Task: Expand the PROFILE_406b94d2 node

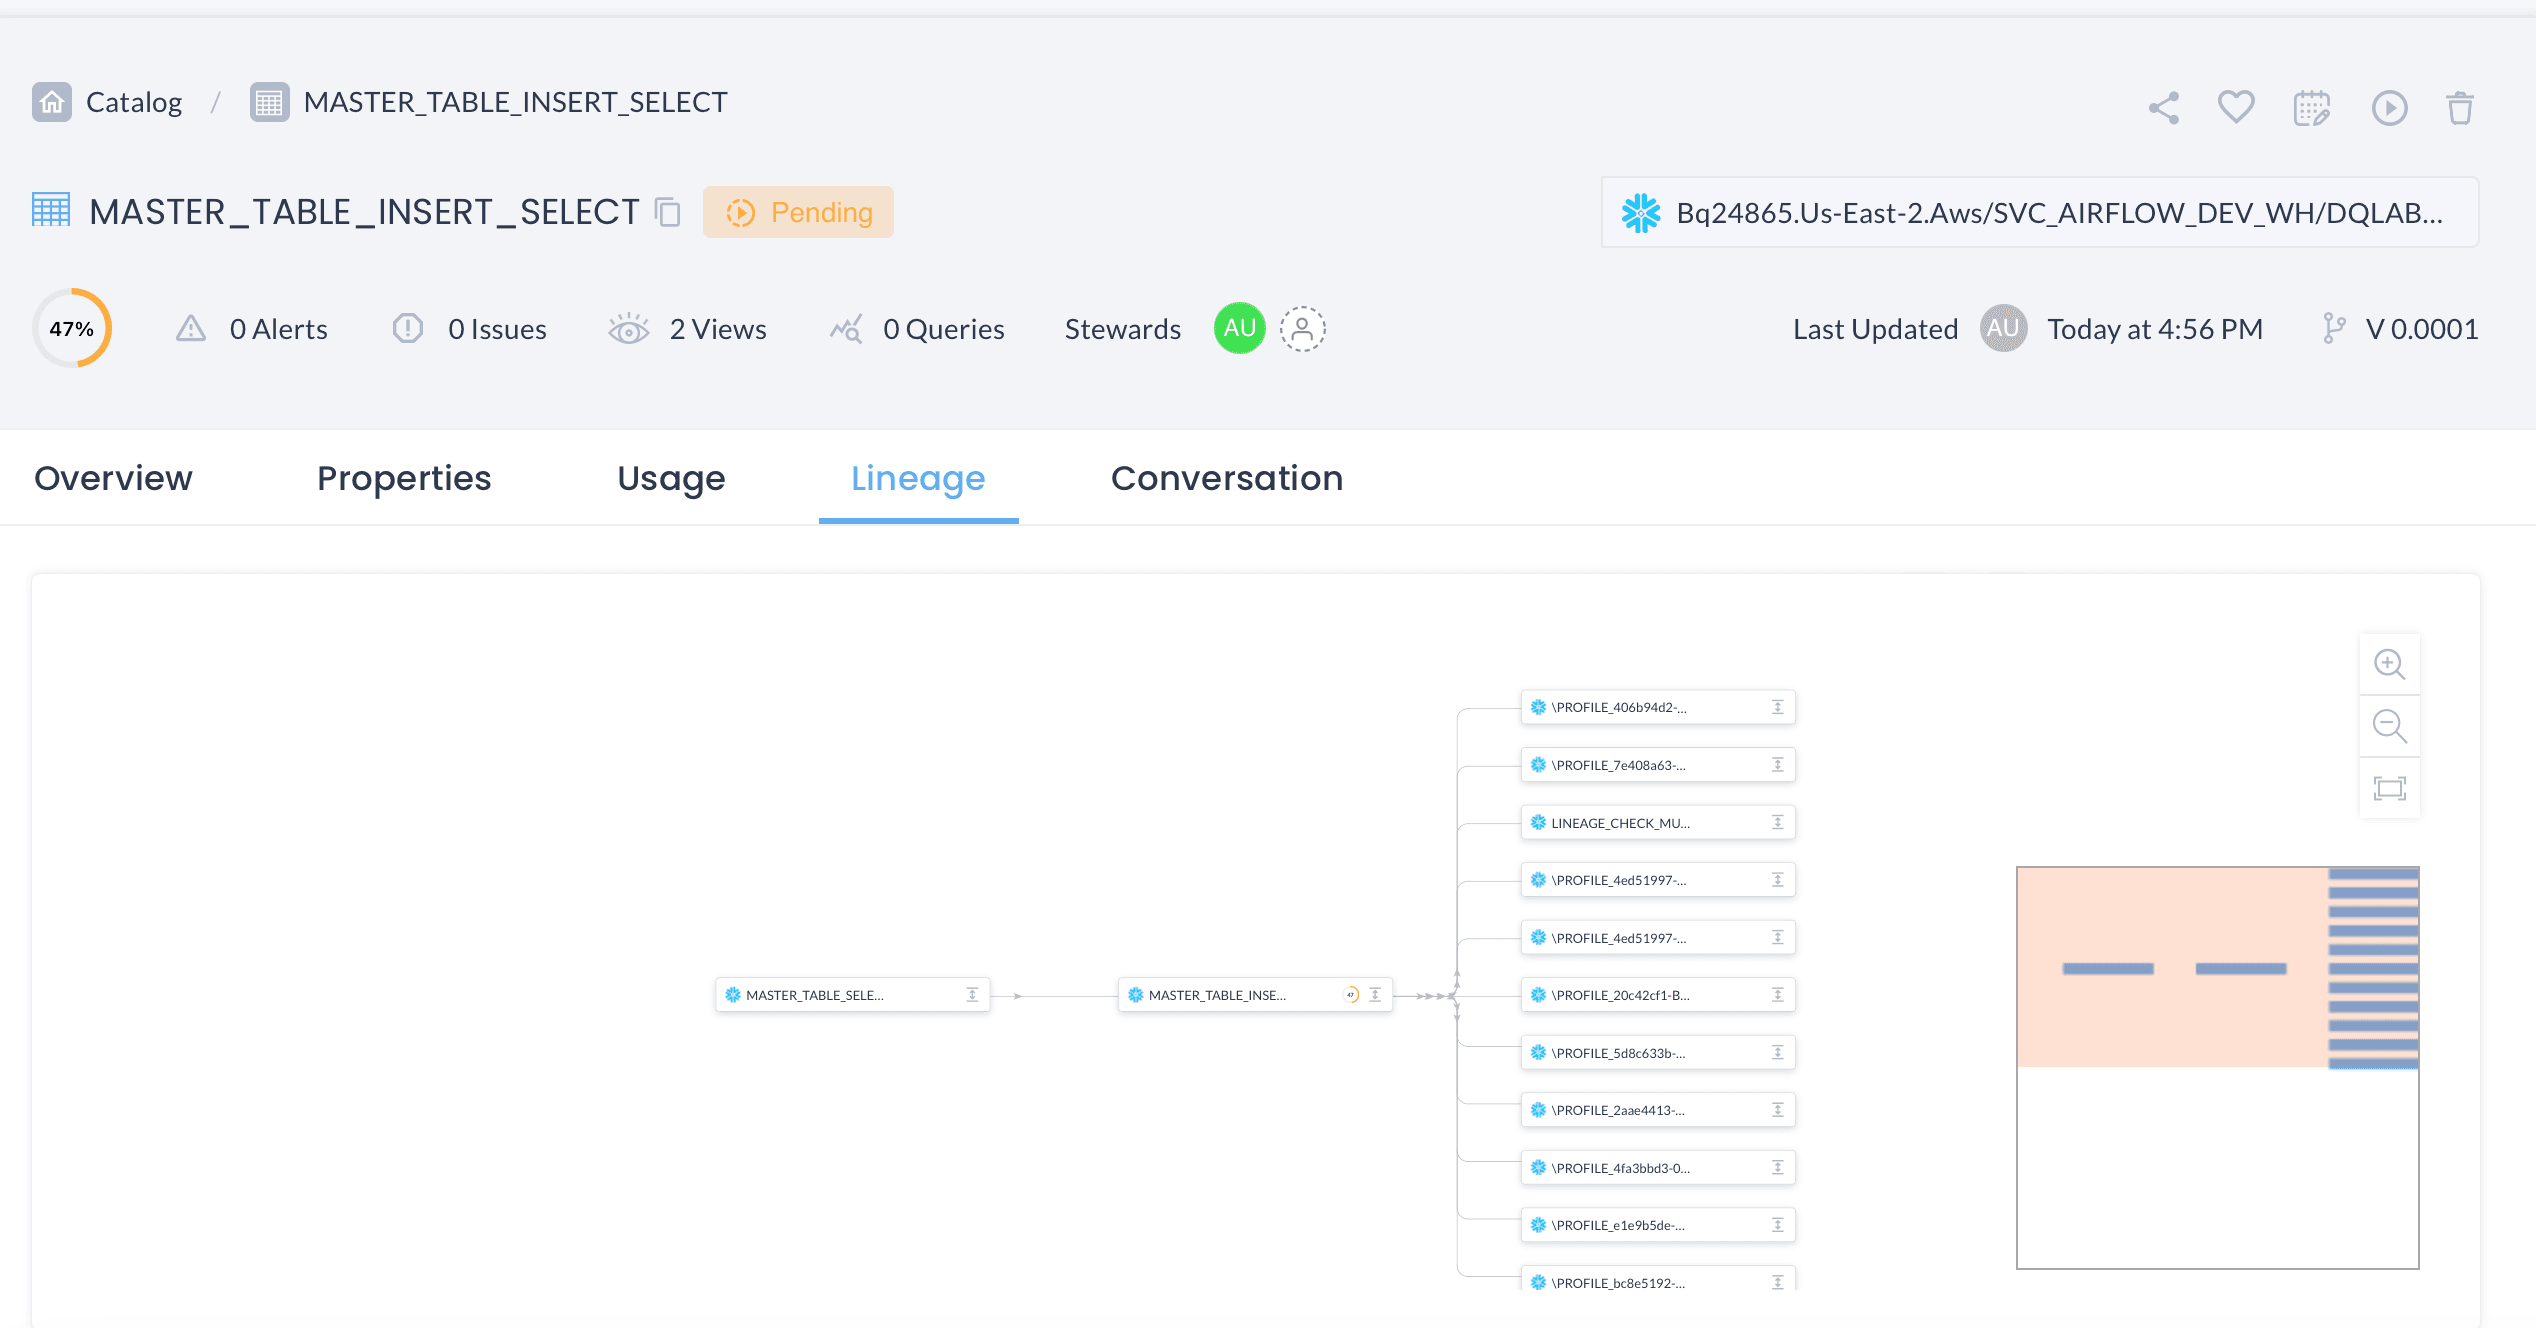Action: pos(1777,707)
